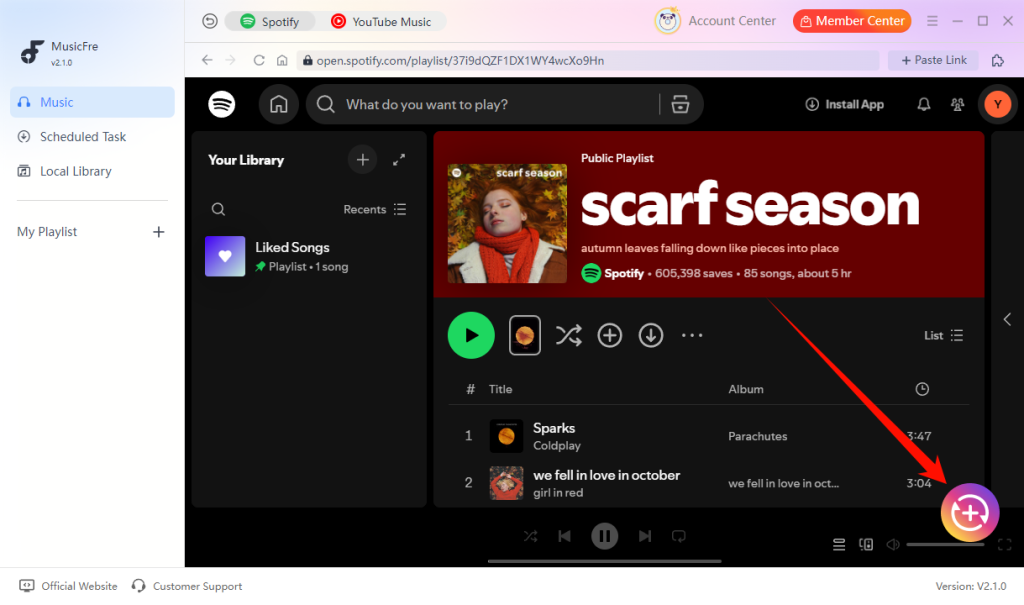Click the Paste Link button
This screenshot has width=1024, height=605.
click(933, 60)
